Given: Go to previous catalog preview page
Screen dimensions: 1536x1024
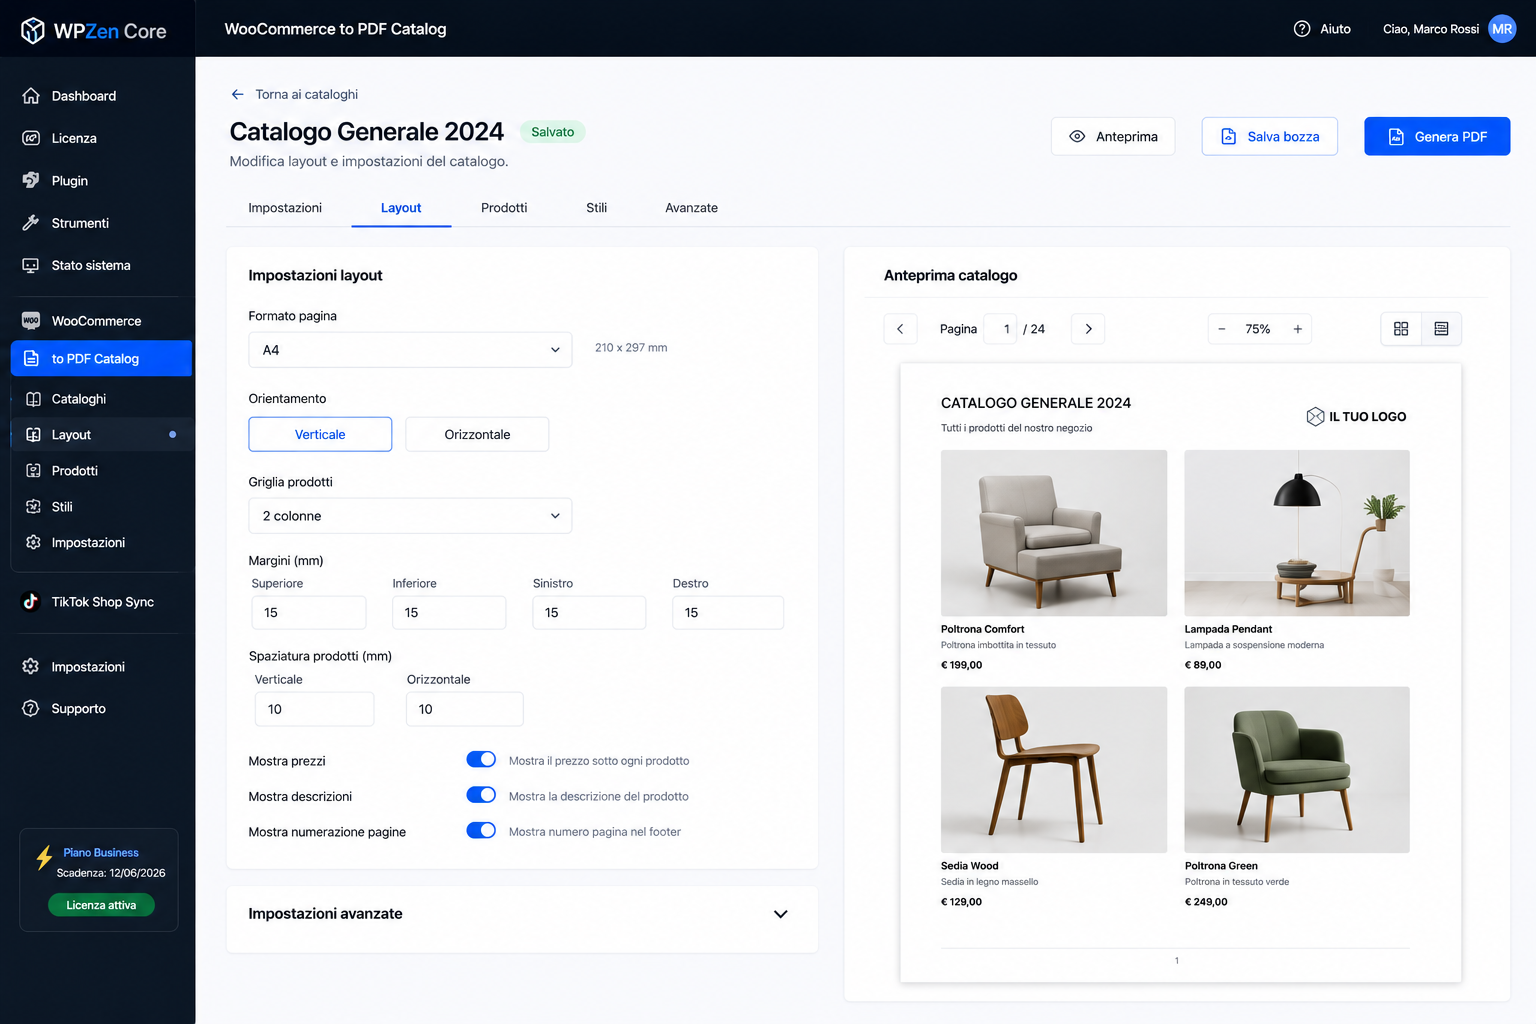Looking at the screenshot, I should pyautogui.click(x=900, y=329).
